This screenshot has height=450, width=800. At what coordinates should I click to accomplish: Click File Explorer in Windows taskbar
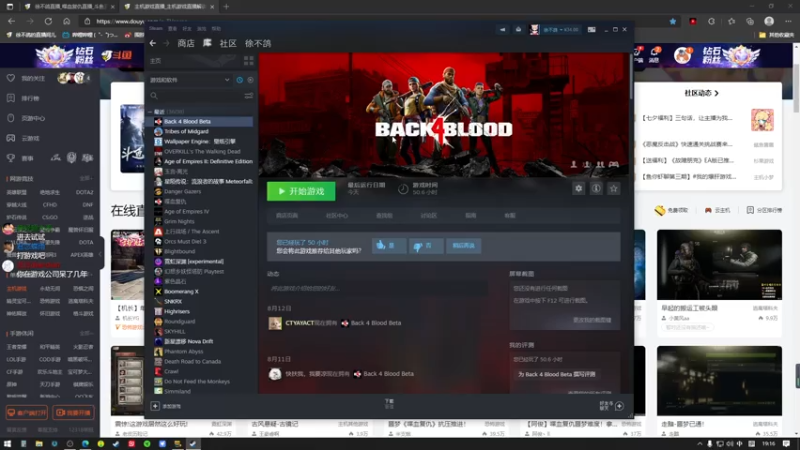click(x=39, y=444)
